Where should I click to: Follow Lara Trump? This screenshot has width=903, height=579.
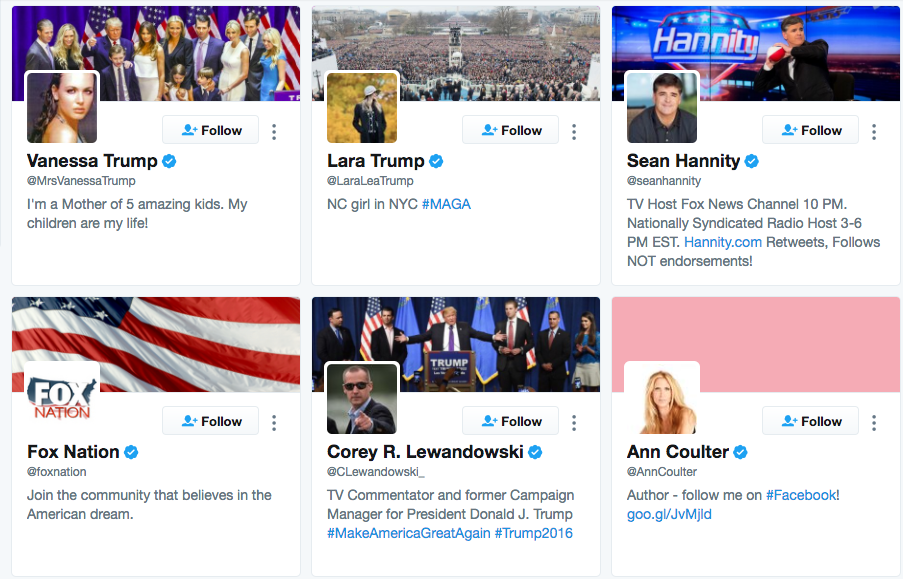point(511,130)
